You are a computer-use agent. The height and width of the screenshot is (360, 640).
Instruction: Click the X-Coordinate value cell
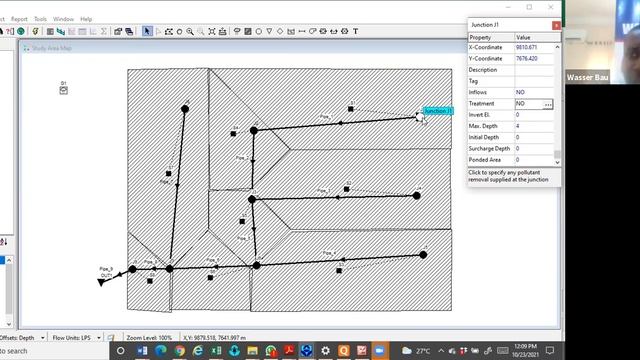pos(534,47)
